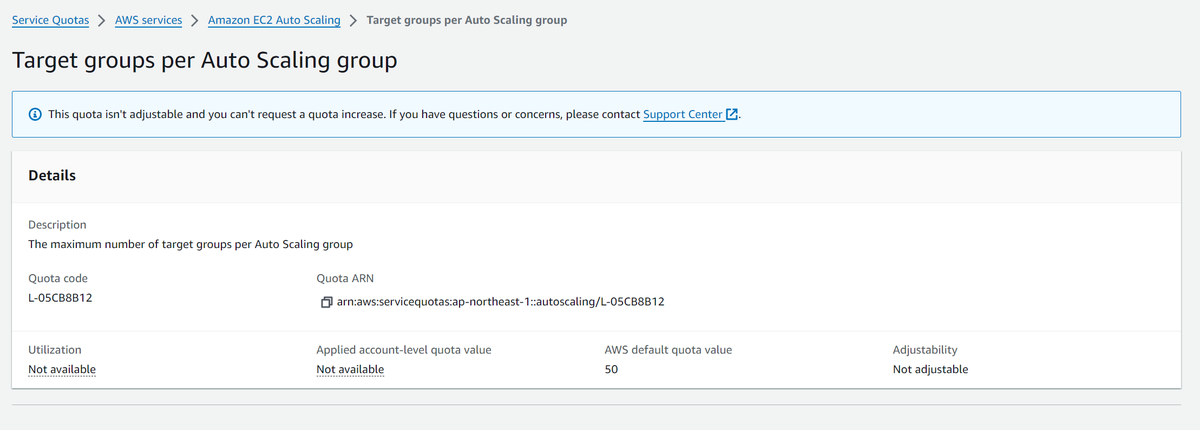Click Not available under Applied account-level quota value

(x=350, y=369)
